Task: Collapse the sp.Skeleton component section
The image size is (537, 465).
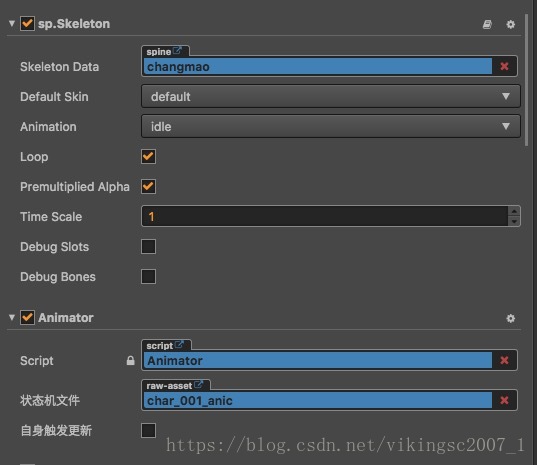Action: tap(12, 24)
